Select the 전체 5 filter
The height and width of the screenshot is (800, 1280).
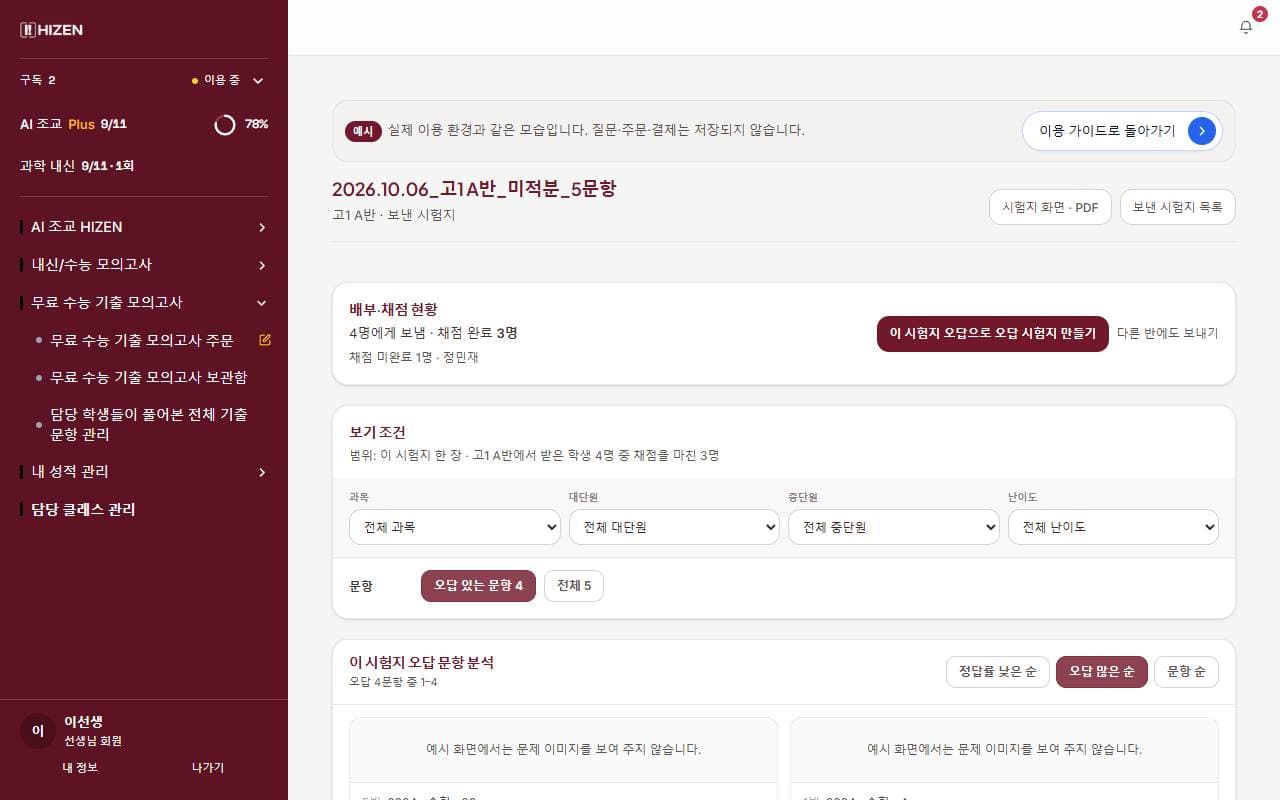(x=574, y=586)
